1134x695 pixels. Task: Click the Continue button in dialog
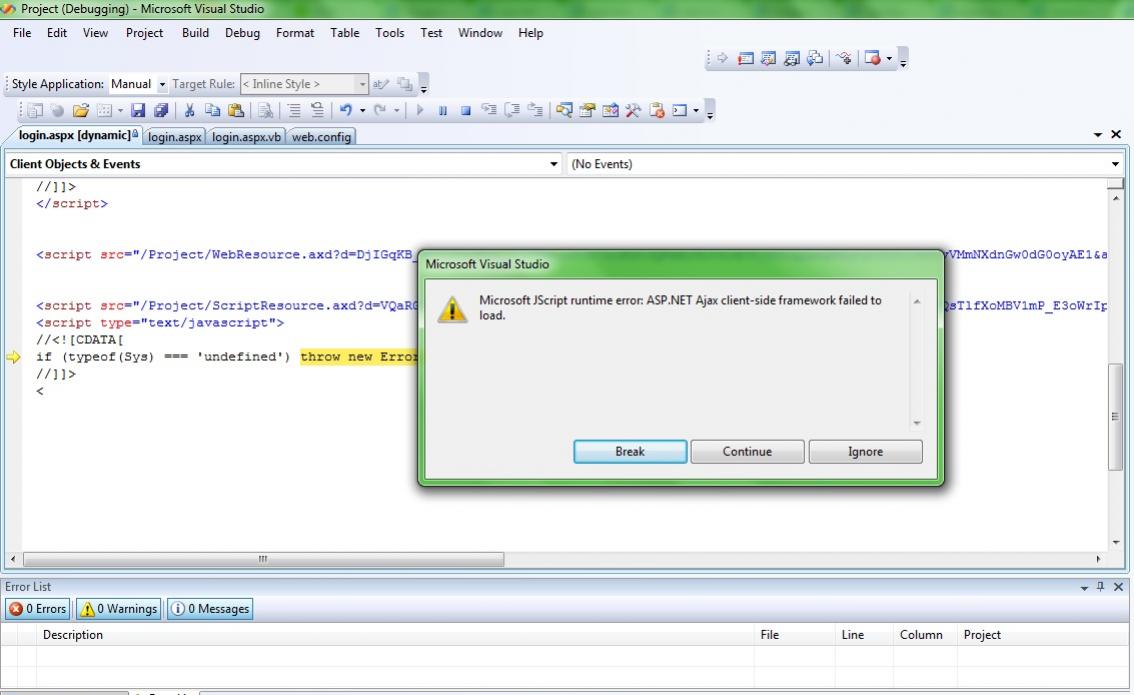(x=747, y=451)
